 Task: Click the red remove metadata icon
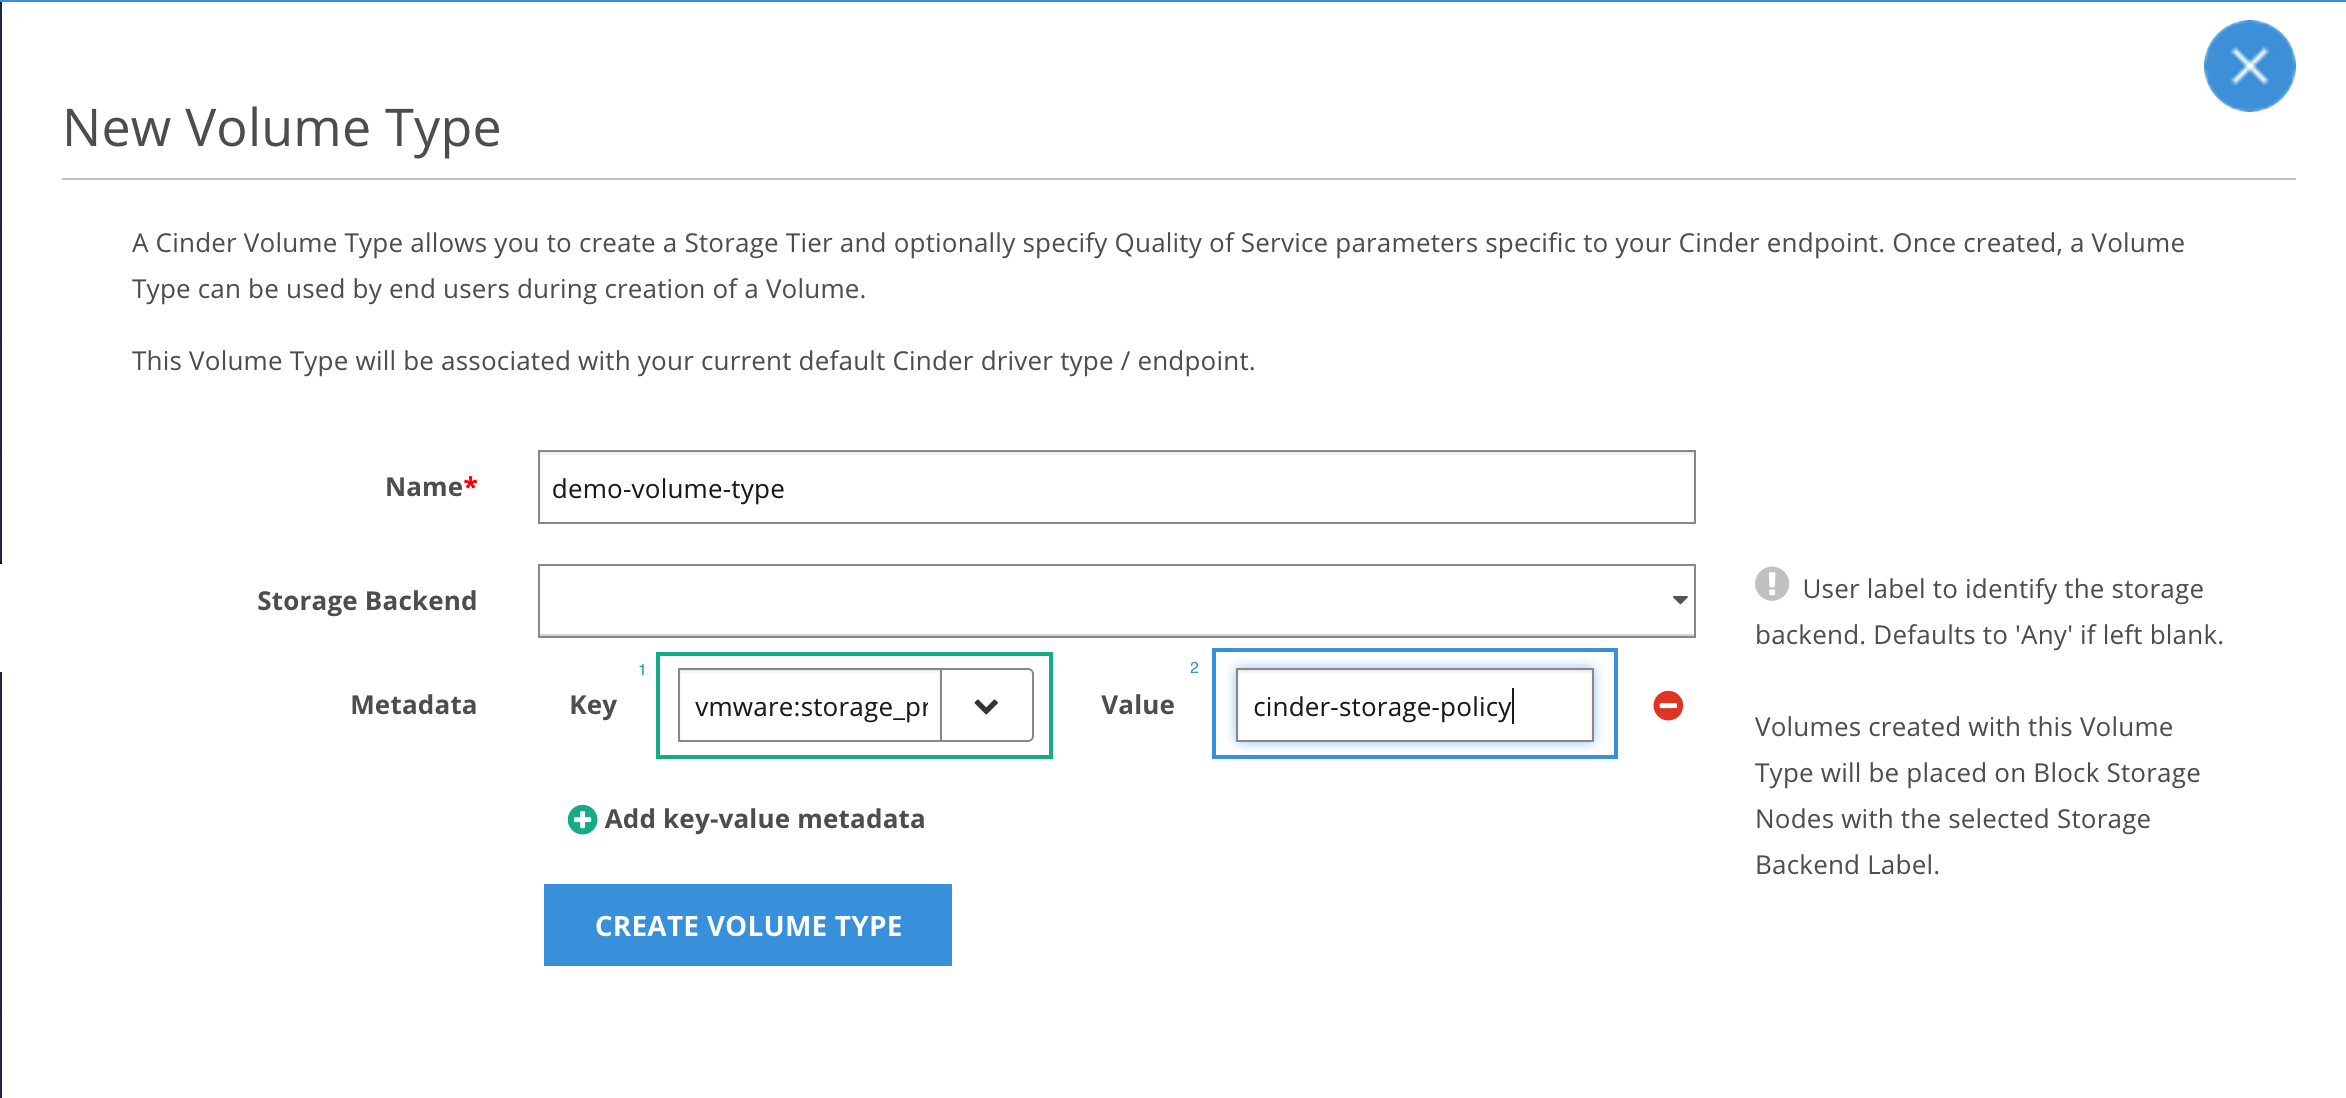tap(1668, 706)
